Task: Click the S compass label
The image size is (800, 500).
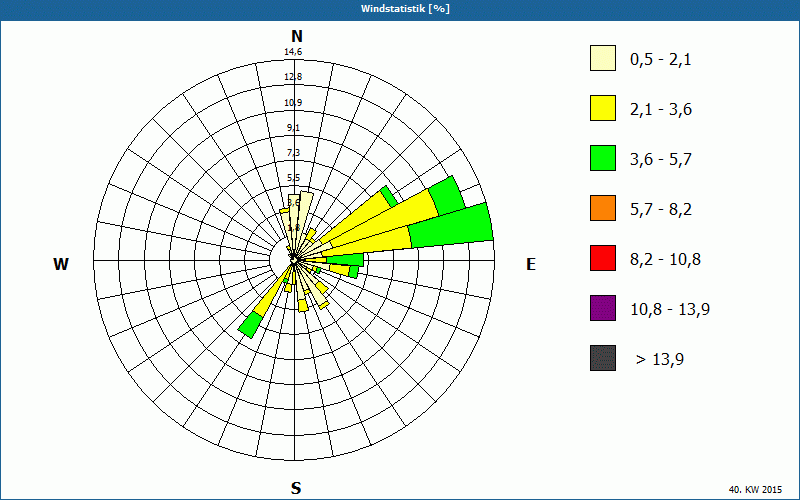Action: pyautogui.click(x=296, y=488)
